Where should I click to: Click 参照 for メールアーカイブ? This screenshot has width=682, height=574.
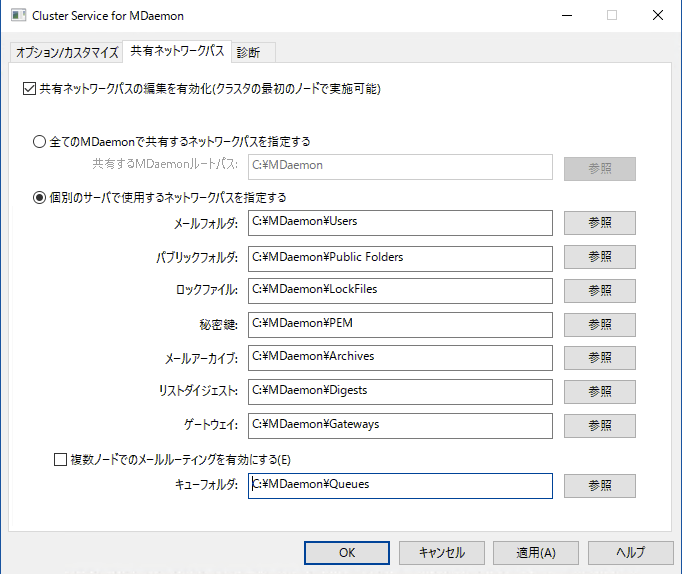(599, 358)
